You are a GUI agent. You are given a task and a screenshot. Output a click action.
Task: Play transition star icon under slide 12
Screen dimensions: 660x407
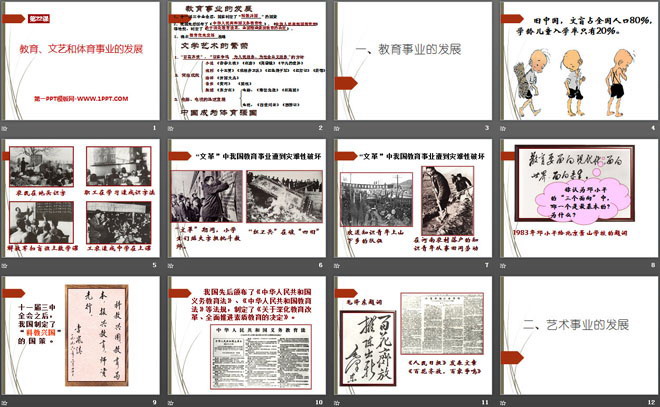pyautogui.click(x=503, y=403)
